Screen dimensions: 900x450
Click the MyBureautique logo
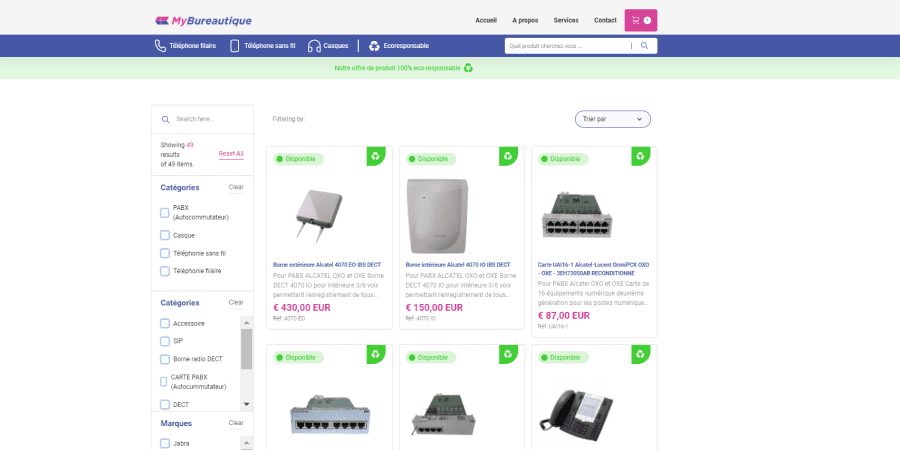tap(203, 21)
